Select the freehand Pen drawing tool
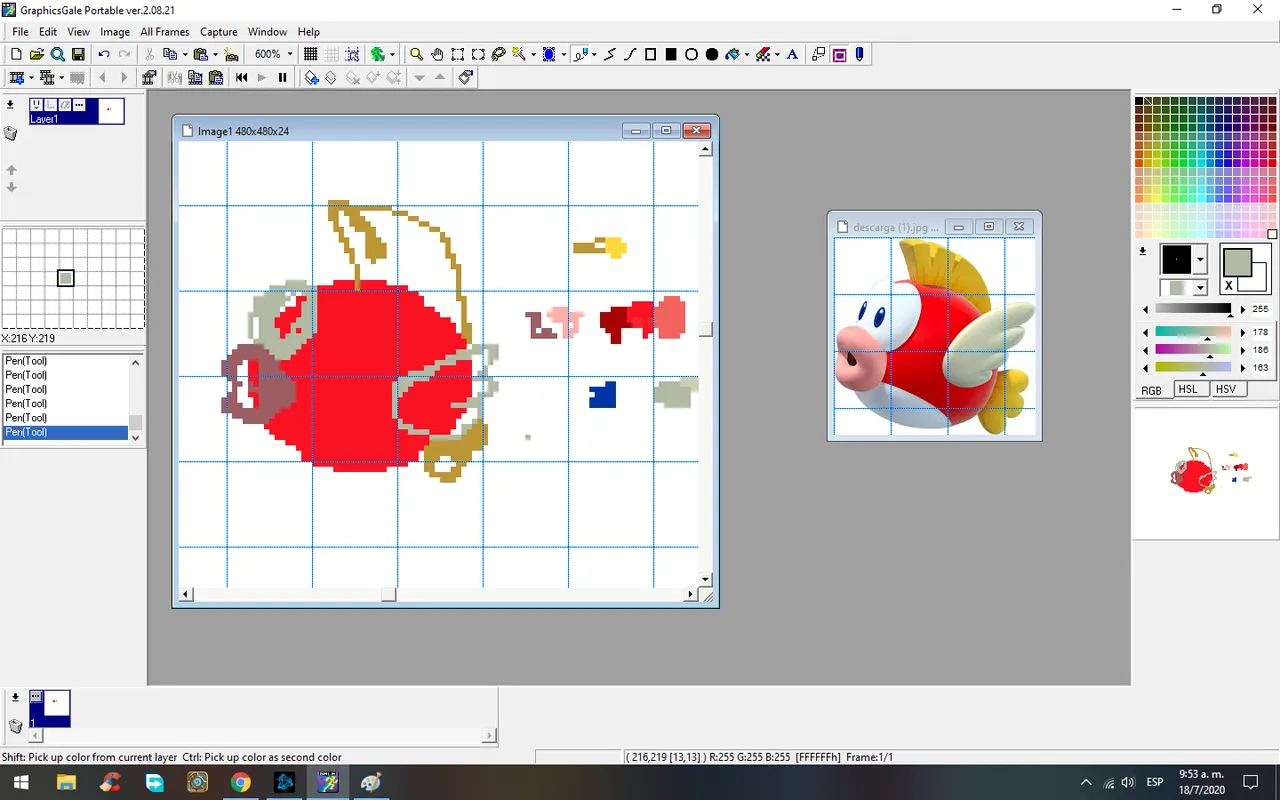This screenshot has height=800, width=1280. 581,54
